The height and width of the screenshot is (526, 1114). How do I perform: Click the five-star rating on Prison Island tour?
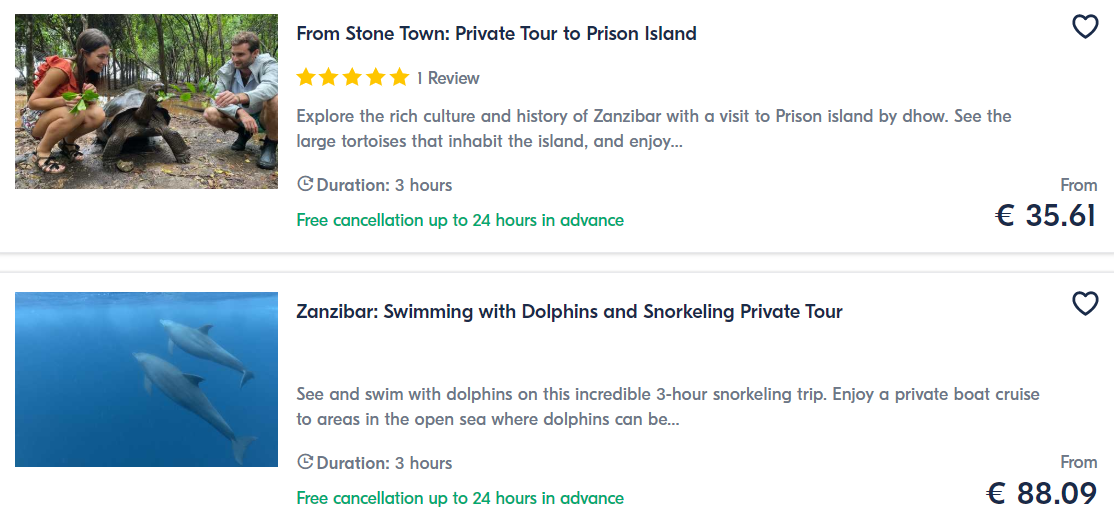coord(353,77)
